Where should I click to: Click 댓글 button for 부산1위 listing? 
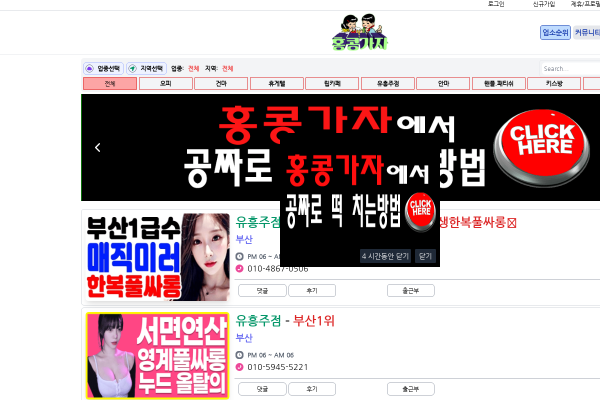tap(262, 389)
